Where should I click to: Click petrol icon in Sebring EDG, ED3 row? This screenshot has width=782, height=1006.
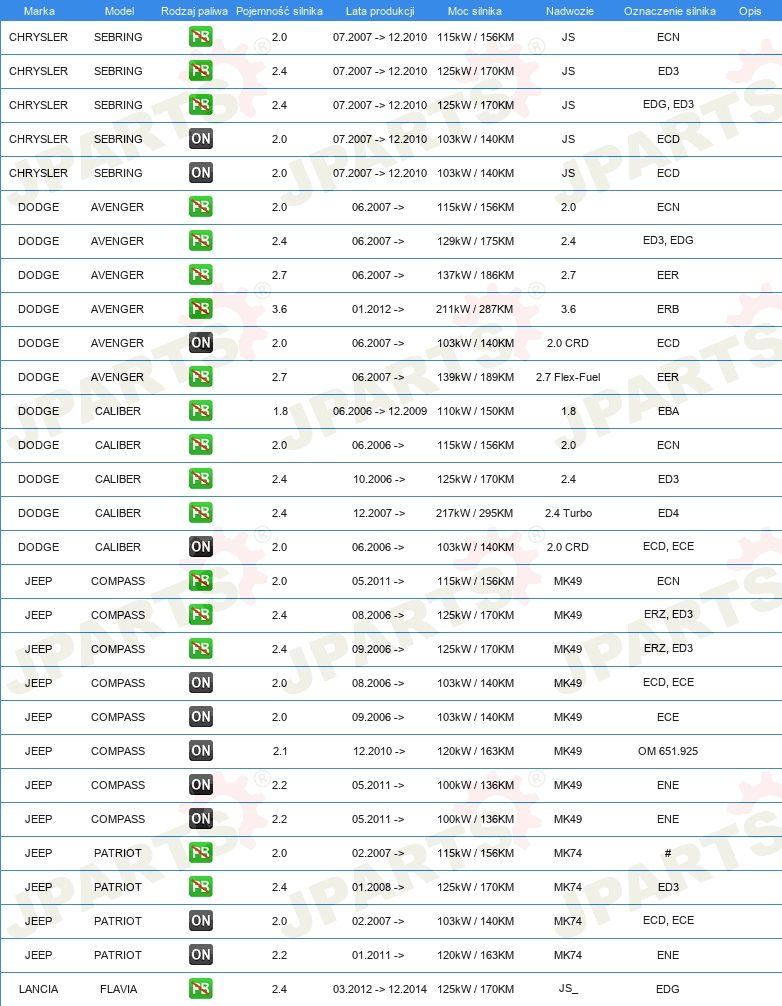pyautogui.click(x=201, y=105)
